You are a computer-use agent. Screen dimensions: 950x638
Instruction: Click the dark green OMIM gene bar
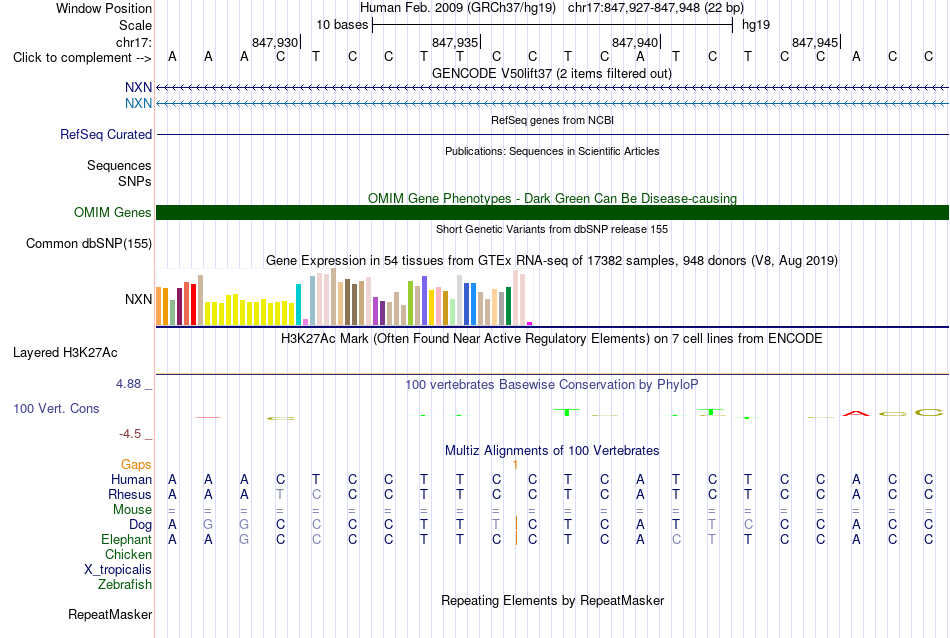[x=552, y=213]
